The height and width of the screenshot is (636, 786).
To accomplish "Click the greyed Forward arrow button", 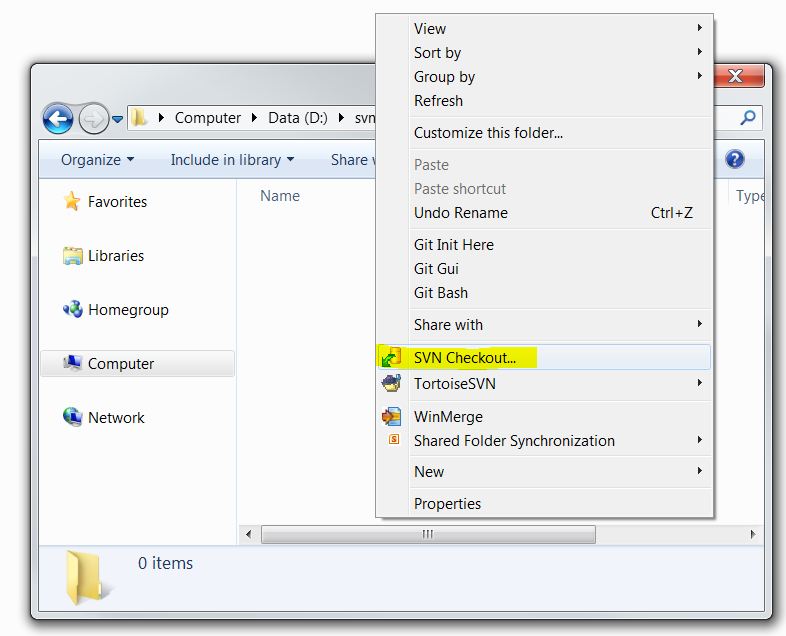I will 94,119.
